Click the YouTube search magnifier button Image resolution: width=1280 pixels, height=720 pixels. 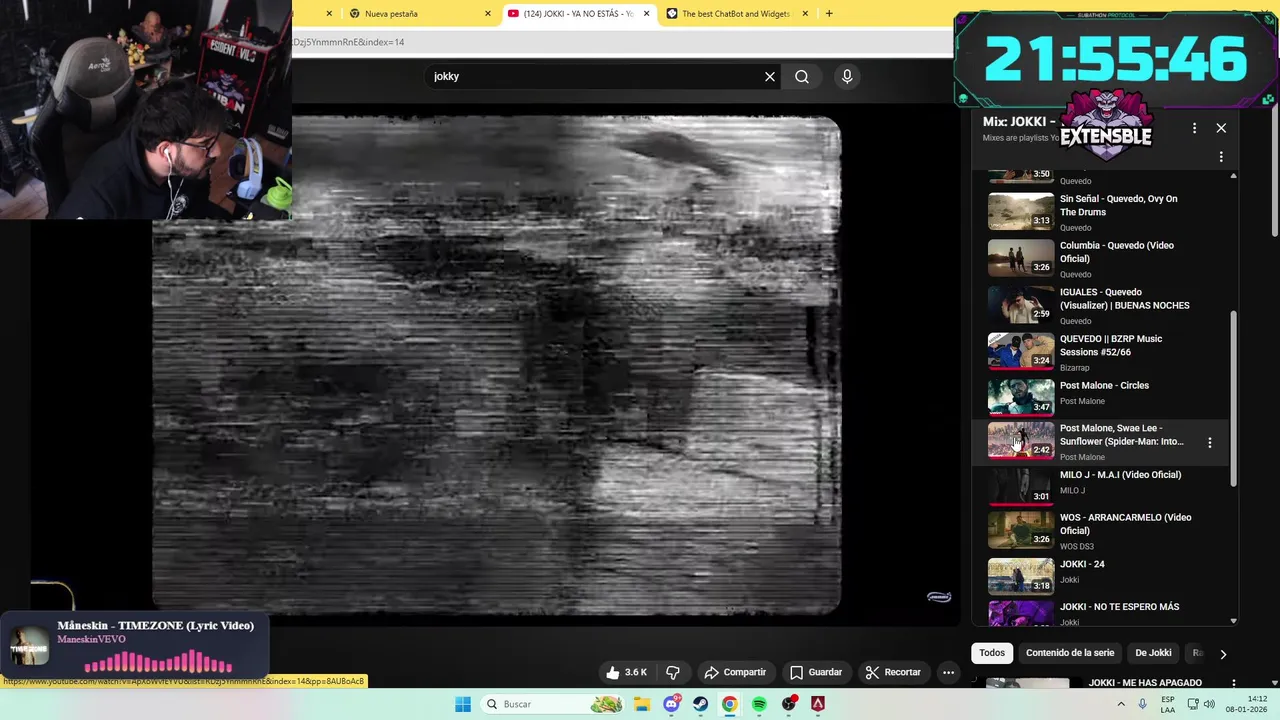802,76
